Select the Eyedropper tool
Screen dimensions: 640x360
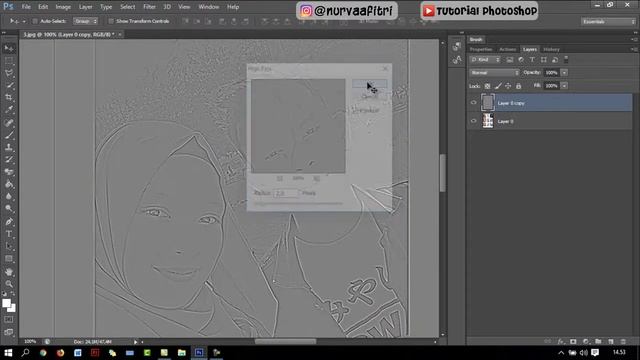click(9, 110)
